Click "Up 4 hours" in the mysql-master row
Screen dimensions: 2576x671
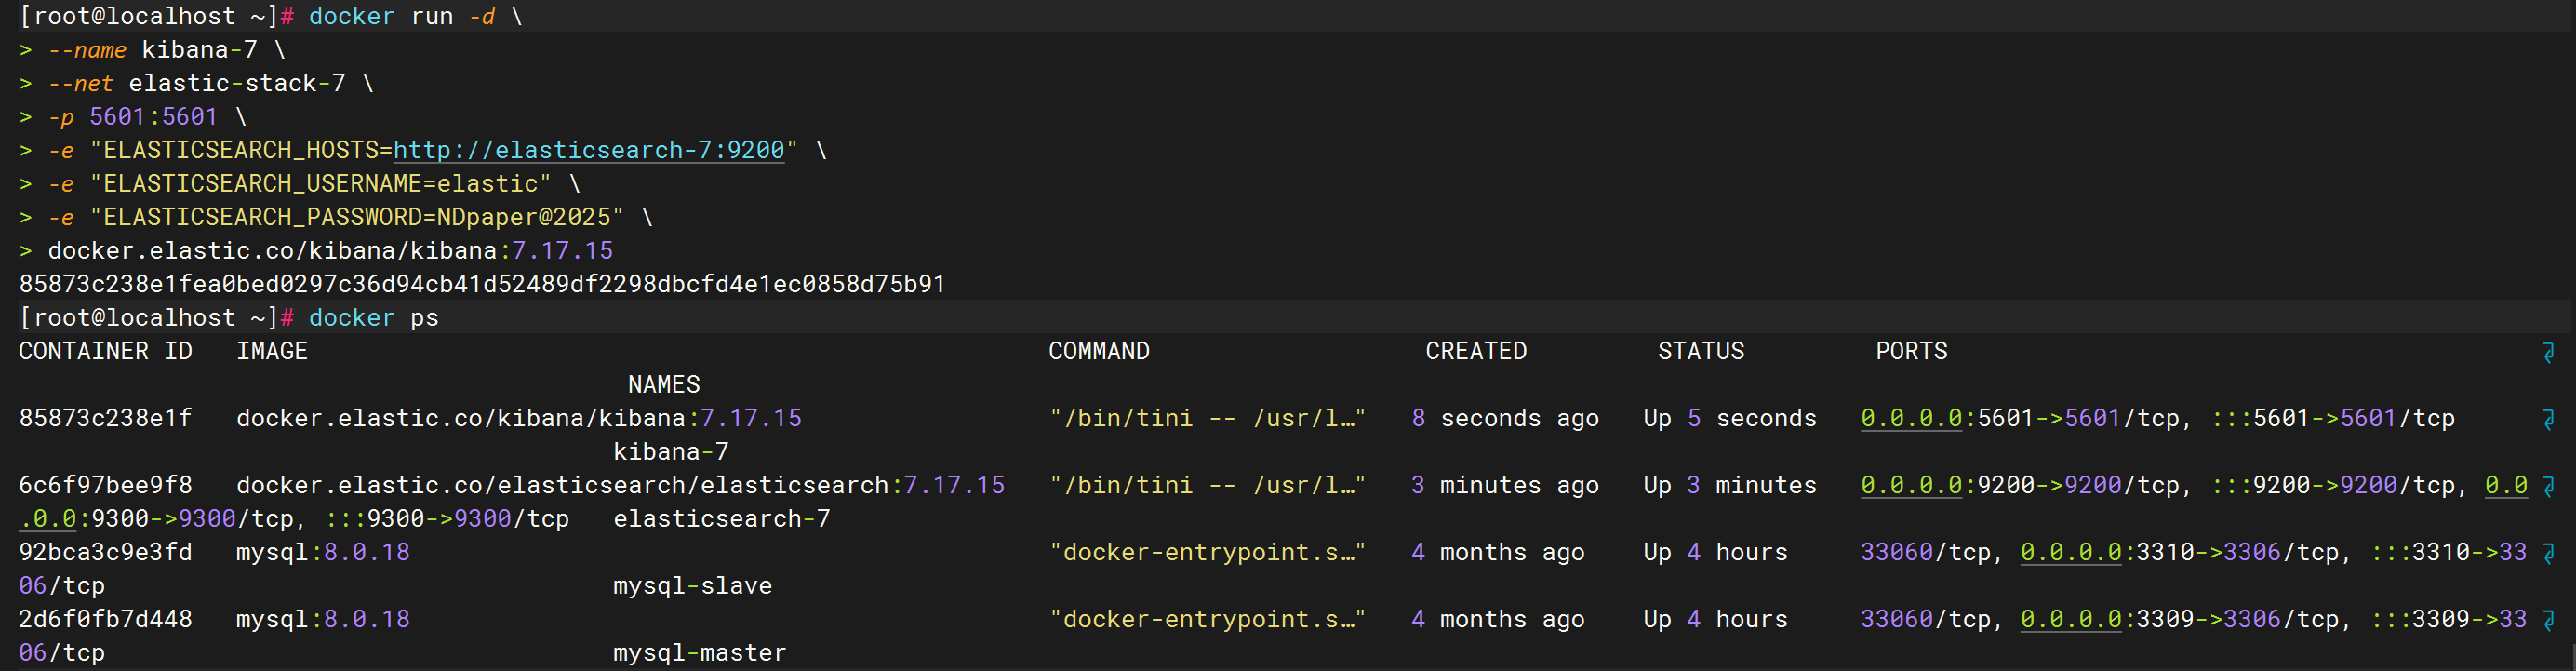[1715, 619]
